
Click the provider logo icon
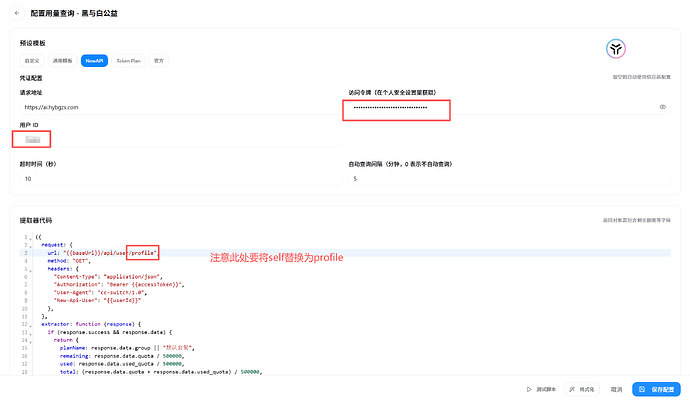click(x=616, y=48)
